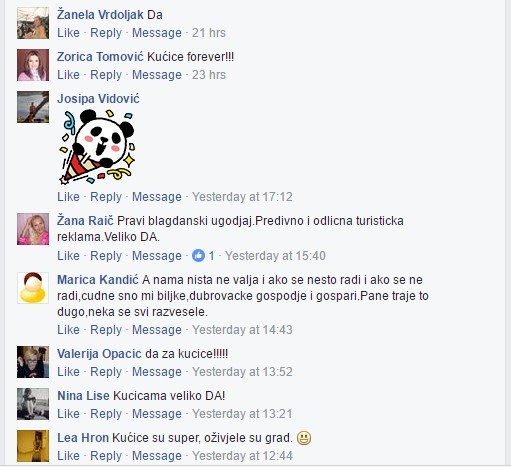The width and height of the screenshot is (511, 467).
Task: Open Valerija Opacic's profile name link
Action: [99, 354]
